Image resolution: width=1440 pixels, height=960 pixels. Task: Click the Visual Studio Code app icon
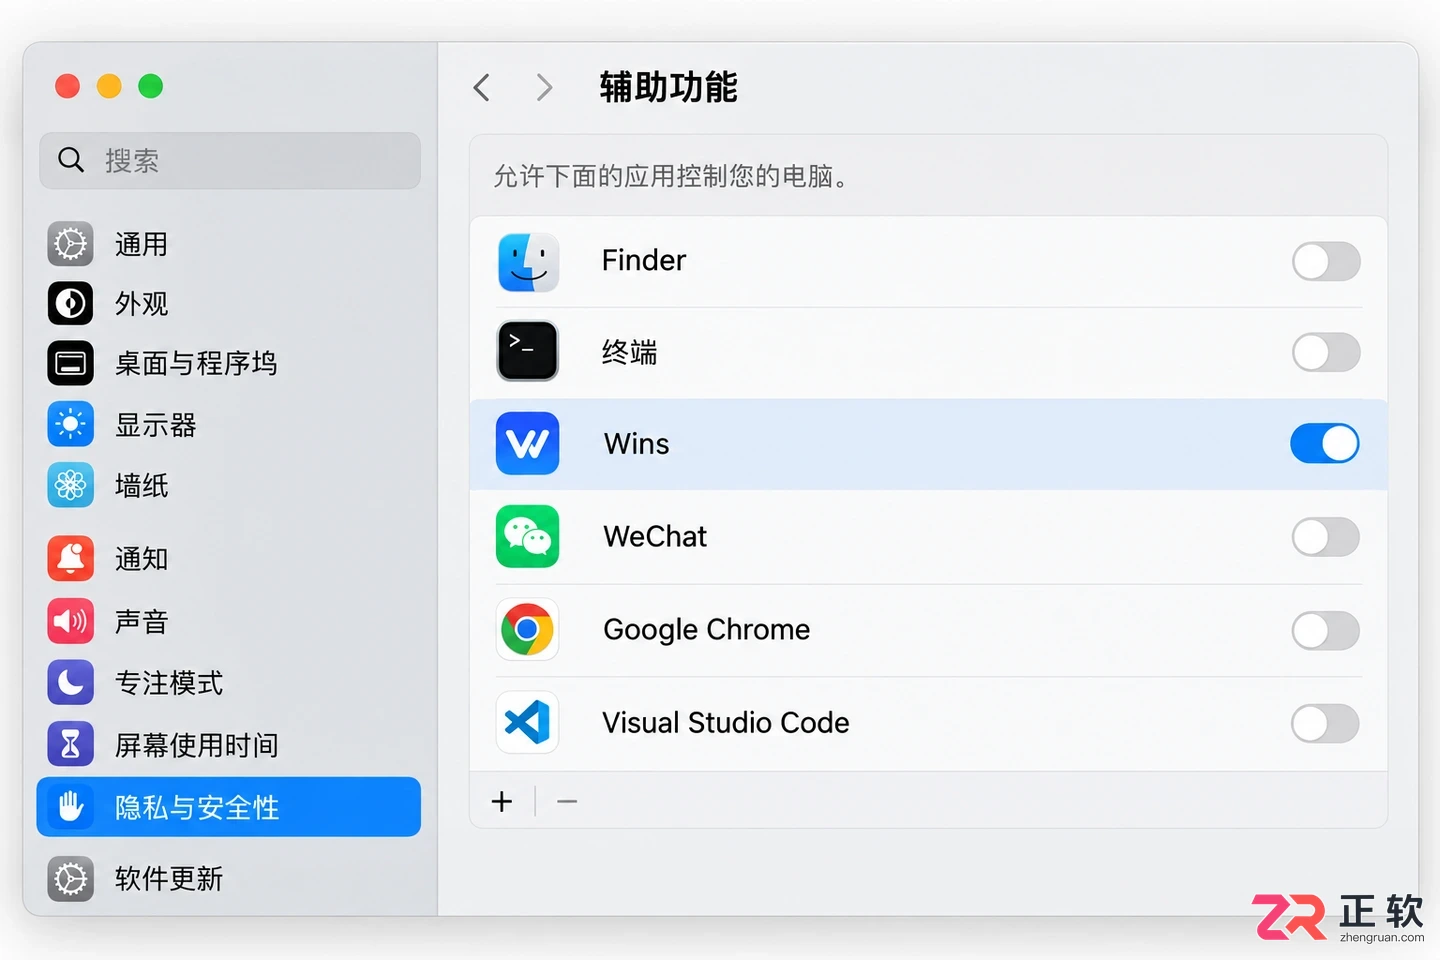point(528,722)
